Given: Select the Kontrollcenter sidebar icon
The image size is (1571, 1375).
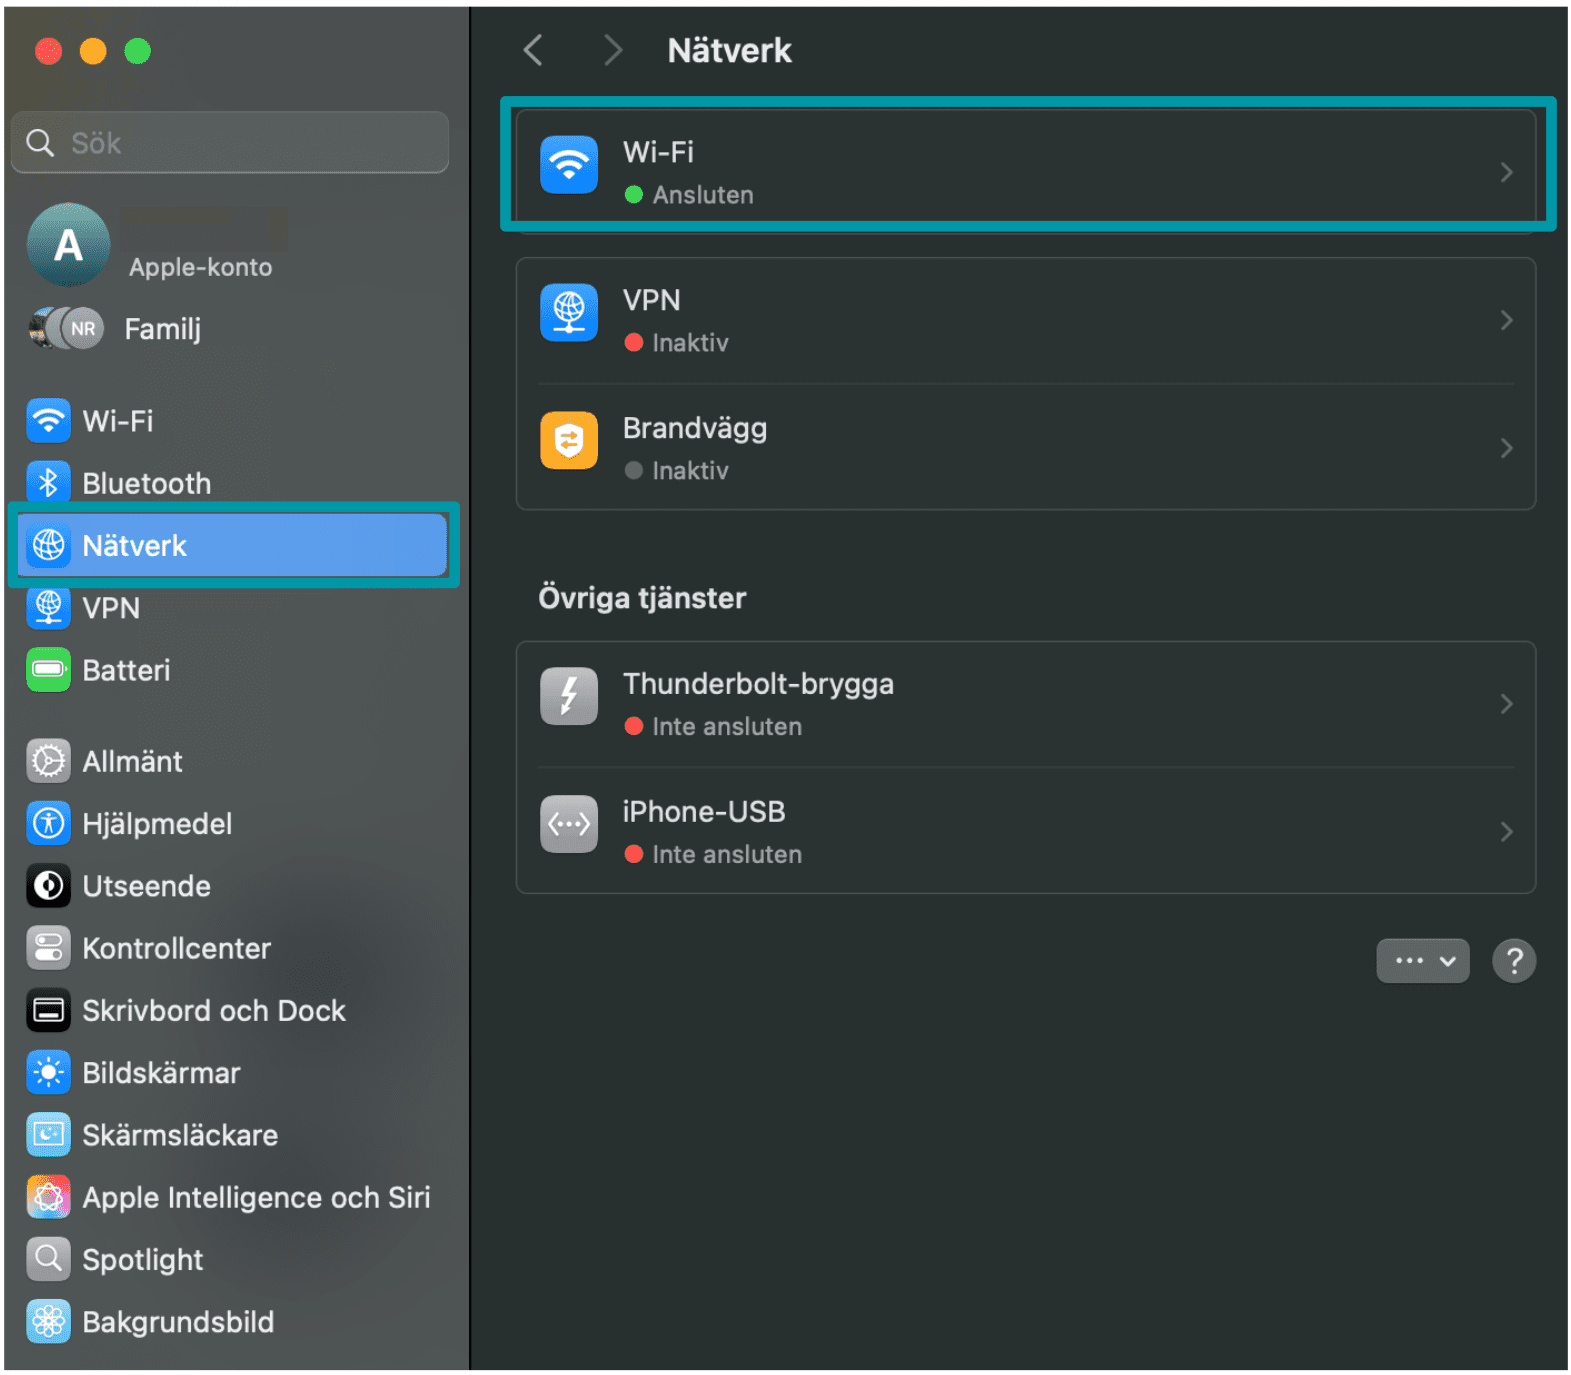Looking at the screenshot, I should tap(48, 948).
